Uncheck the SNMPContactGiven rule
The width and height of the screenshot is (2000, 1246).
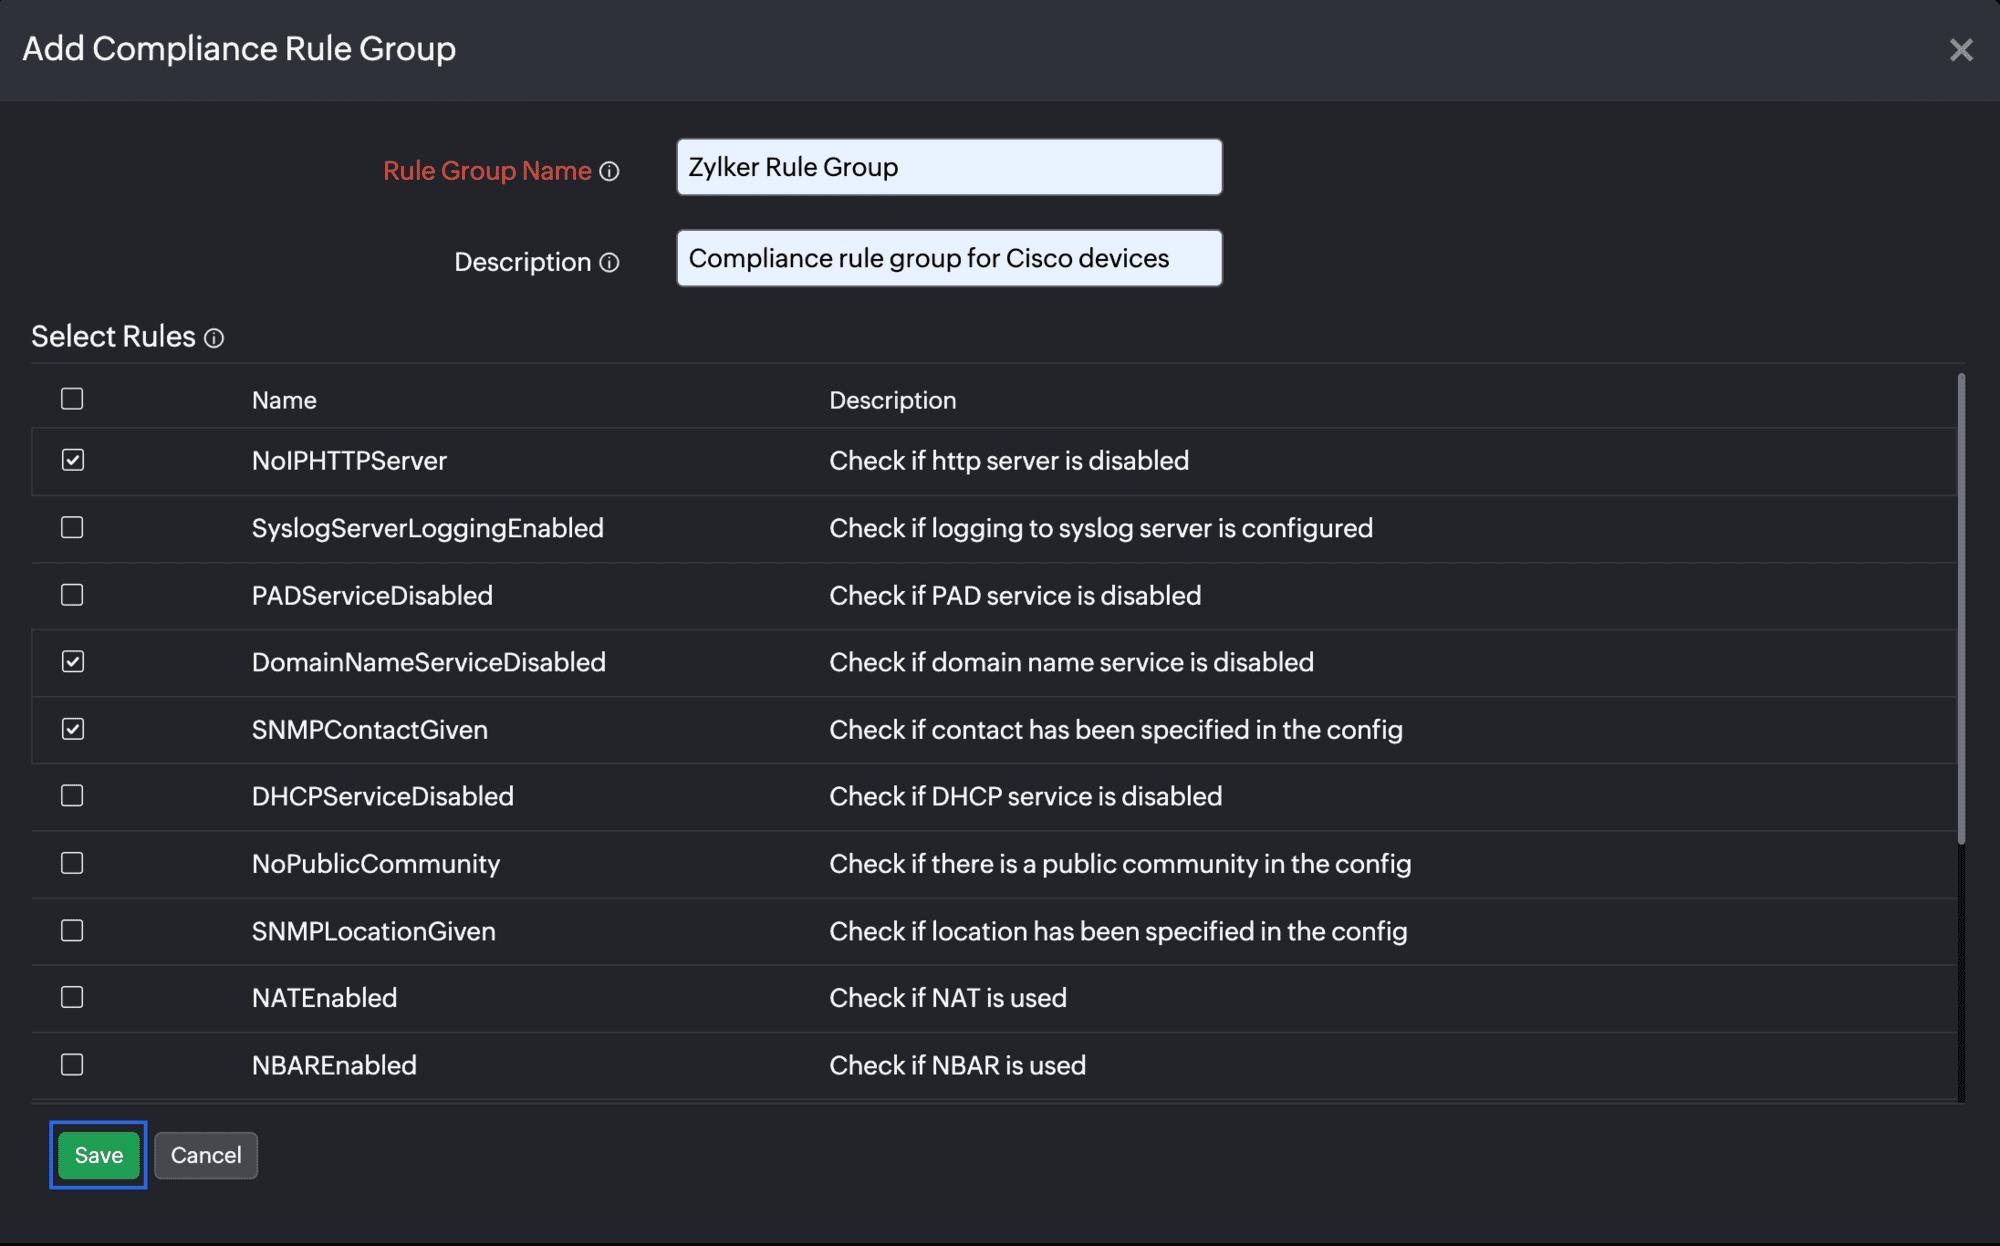[72, 729]
